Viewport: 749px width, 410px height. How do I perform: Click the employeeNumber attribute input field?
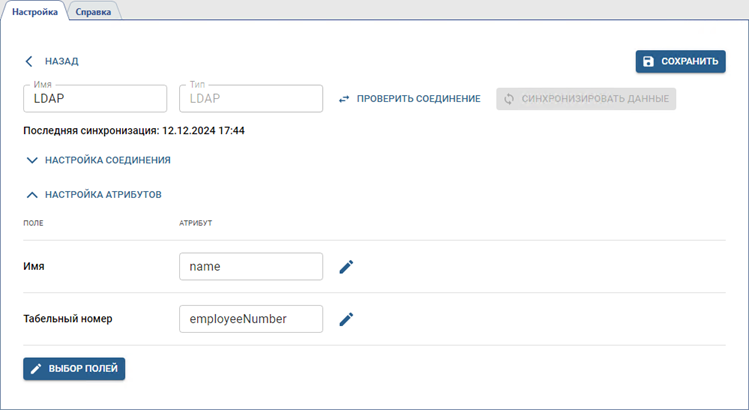coord(250,319)
